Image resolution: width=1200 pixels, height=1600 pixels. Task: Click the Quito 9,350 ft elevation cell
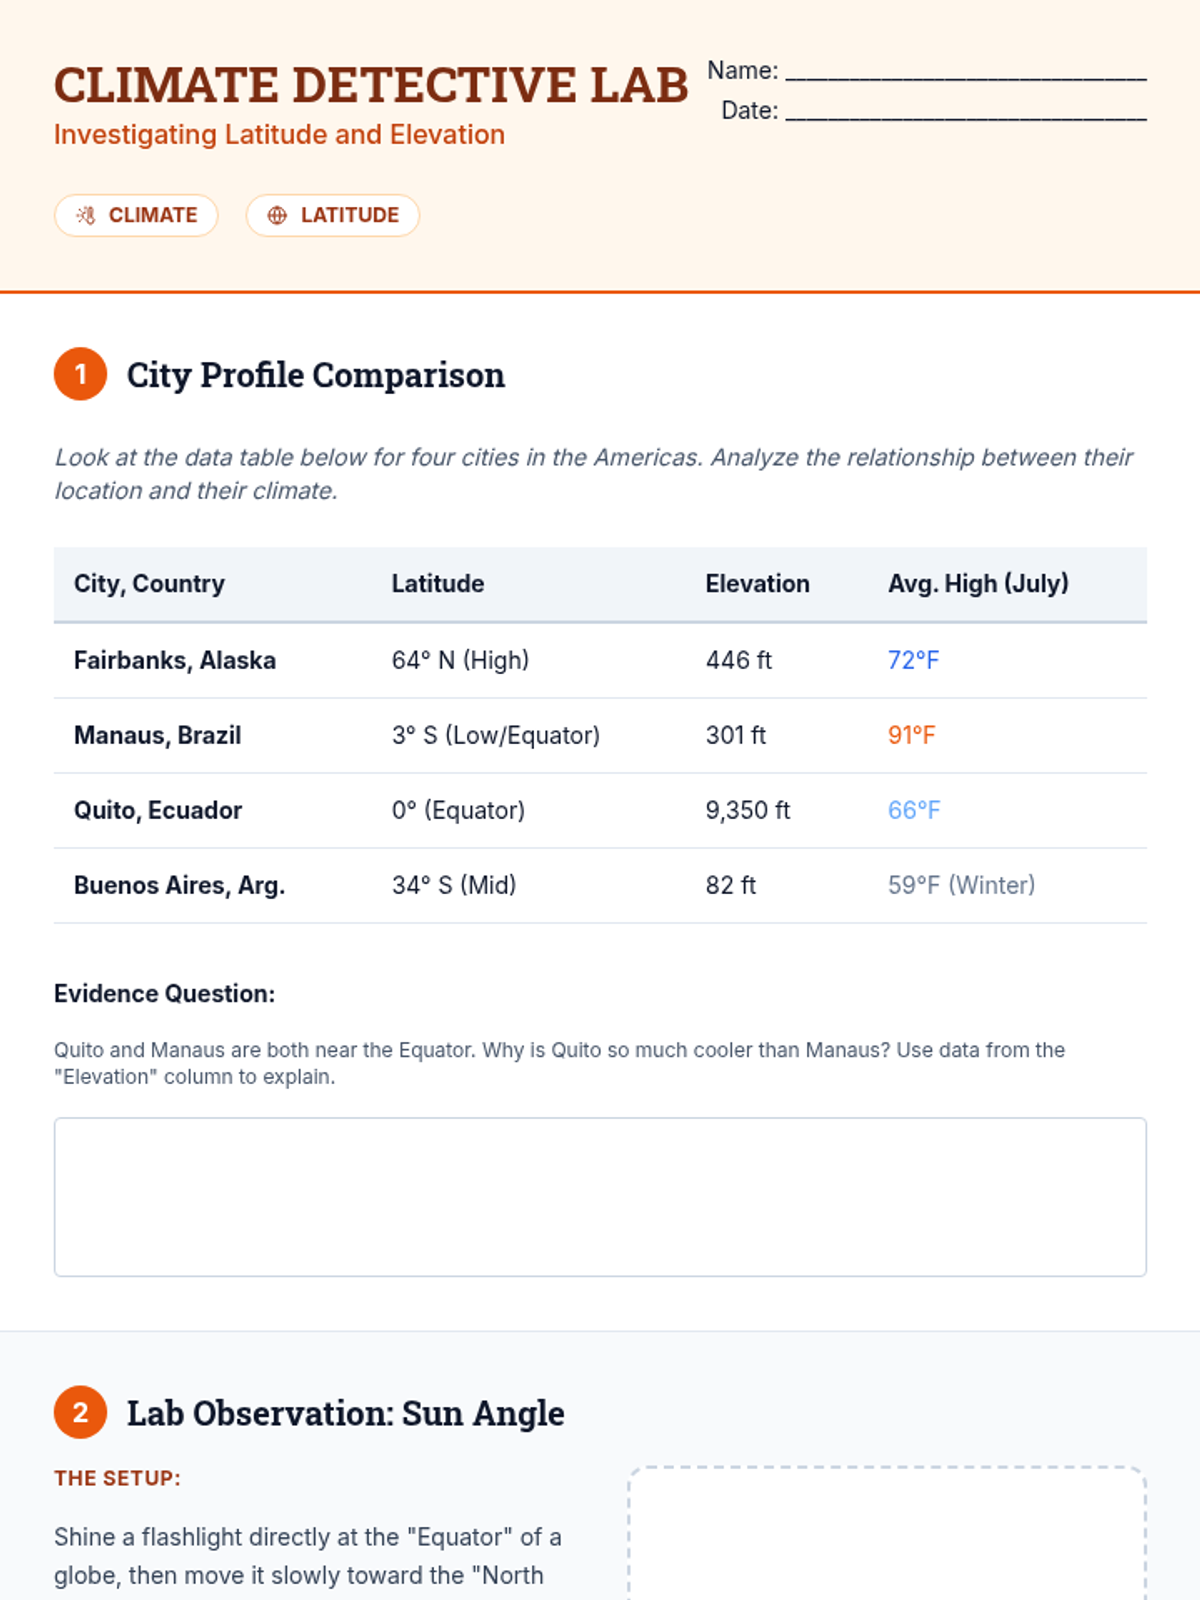[747, 811]
